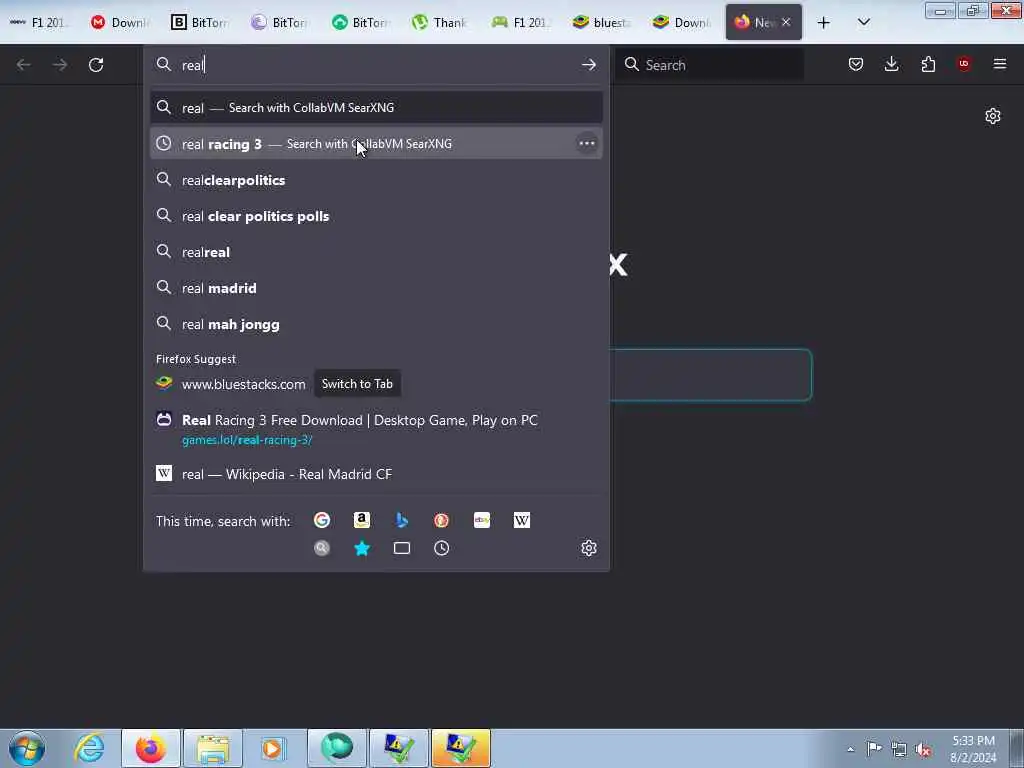This screenshot has height=768, width=1024.
Task: Switch to the first F1 201 tab
Action: [x=40, y=22]
